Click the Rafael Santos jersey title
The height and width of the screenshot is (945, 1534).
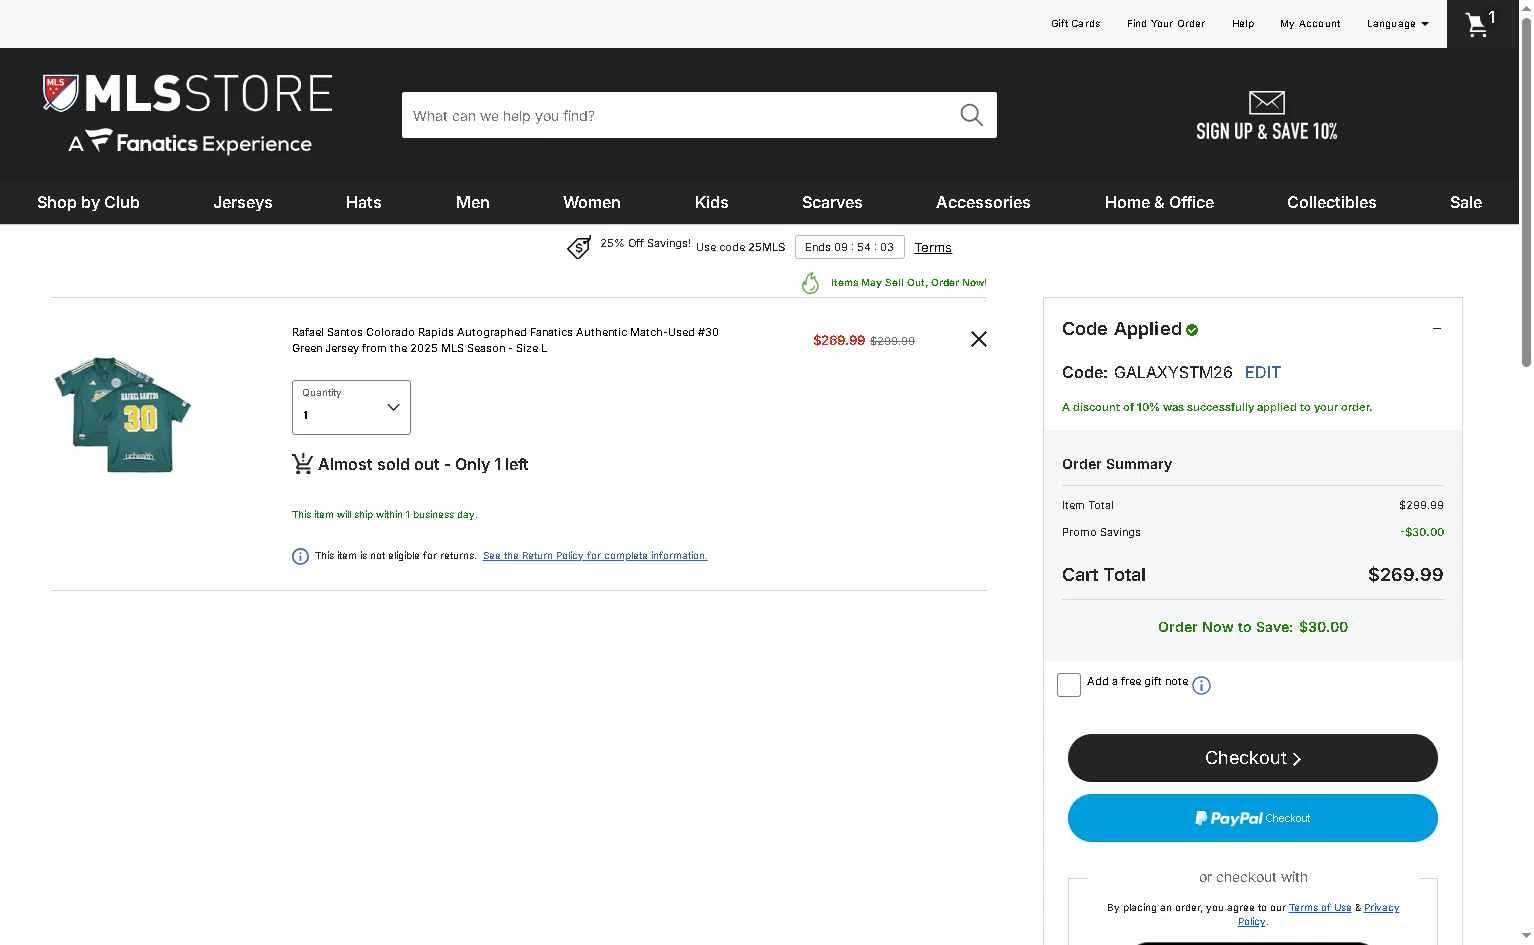(x=505, y=340)
